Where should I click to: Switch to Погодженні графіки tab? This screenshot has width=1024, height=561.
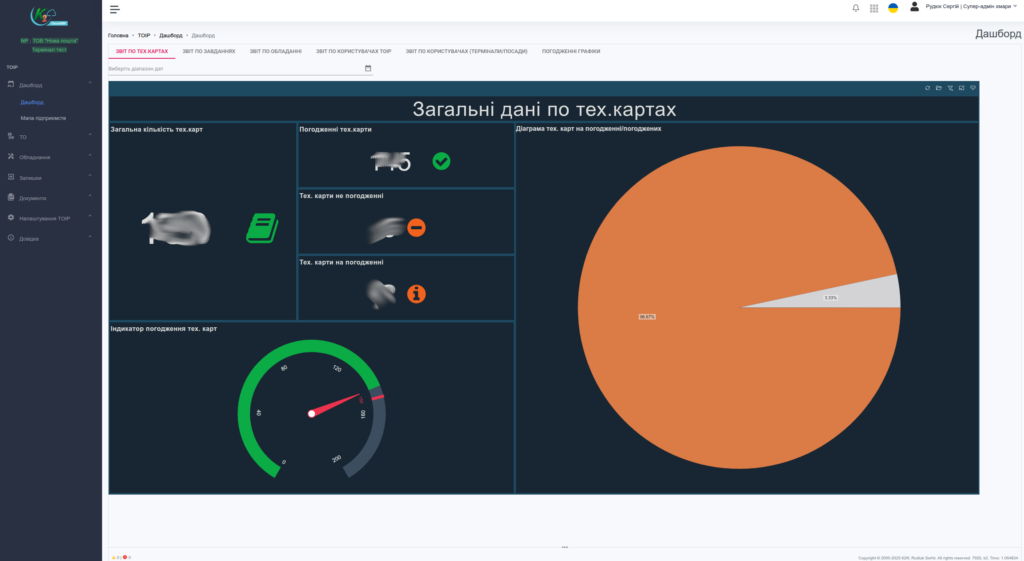pyautogui.click(x=571, y=50)
